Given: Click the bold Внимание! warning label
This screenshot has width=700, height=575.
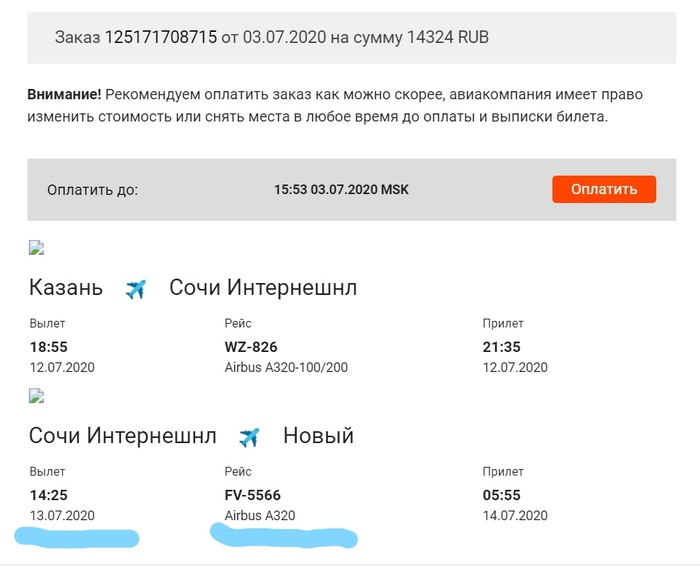Looking at the screenshot, I should click(x=64, y=94).
